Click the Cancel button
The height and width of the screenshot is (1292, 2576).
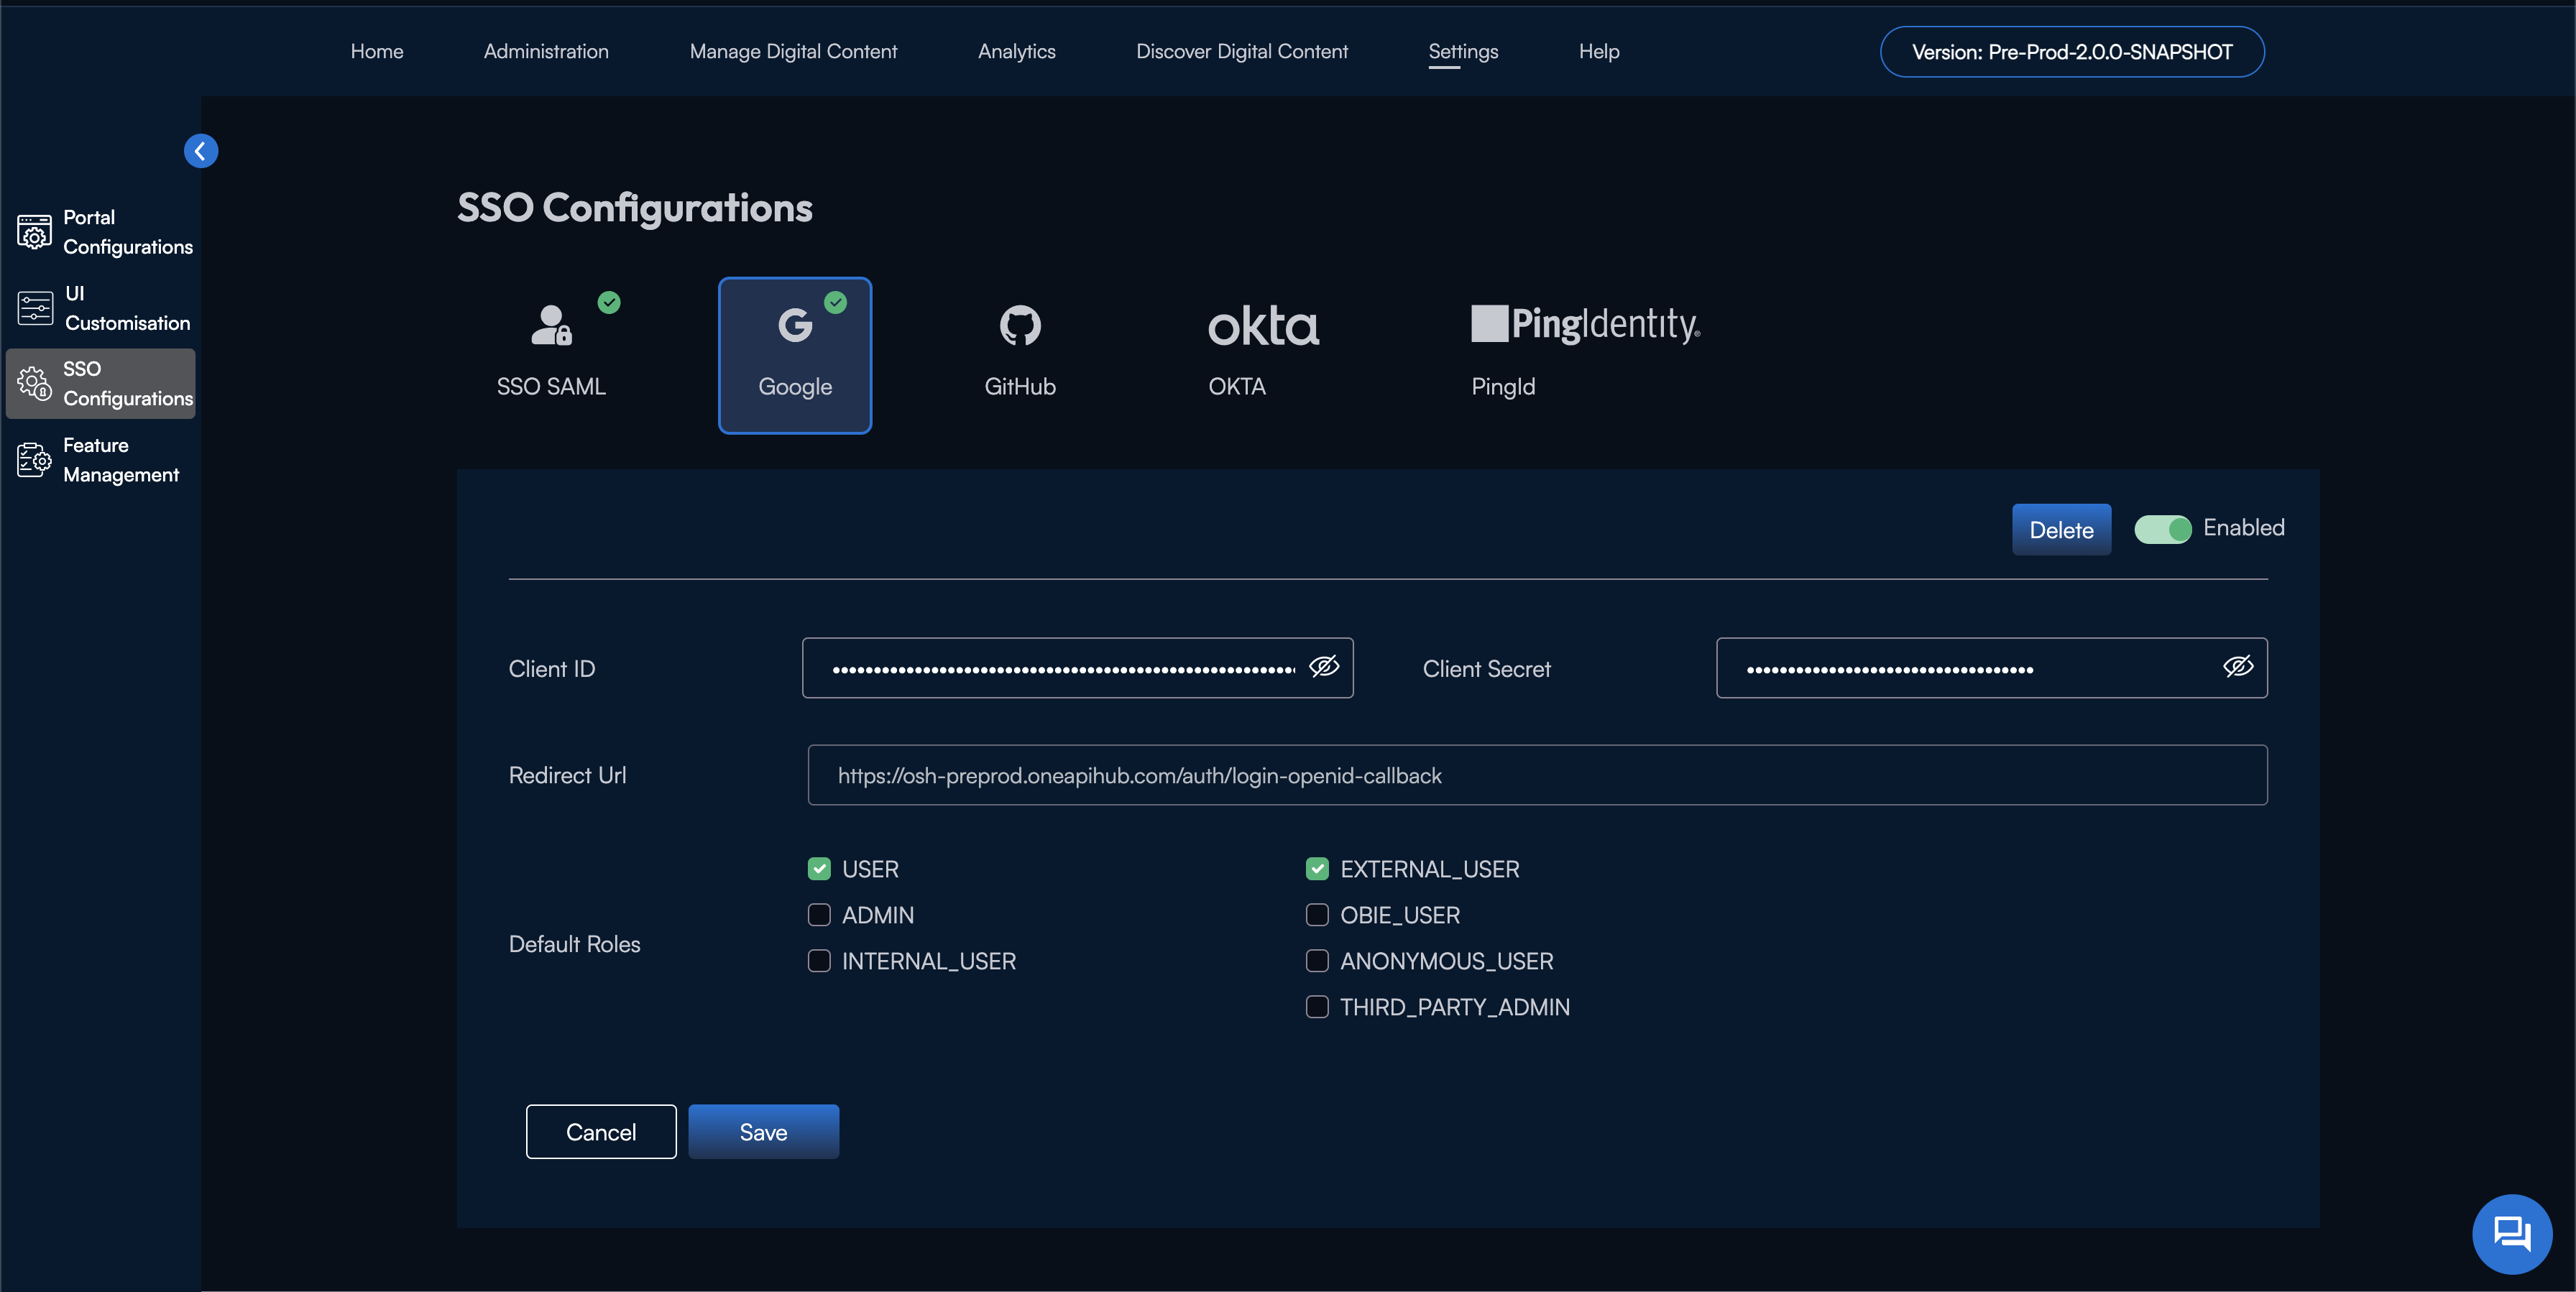(601, 1132)
